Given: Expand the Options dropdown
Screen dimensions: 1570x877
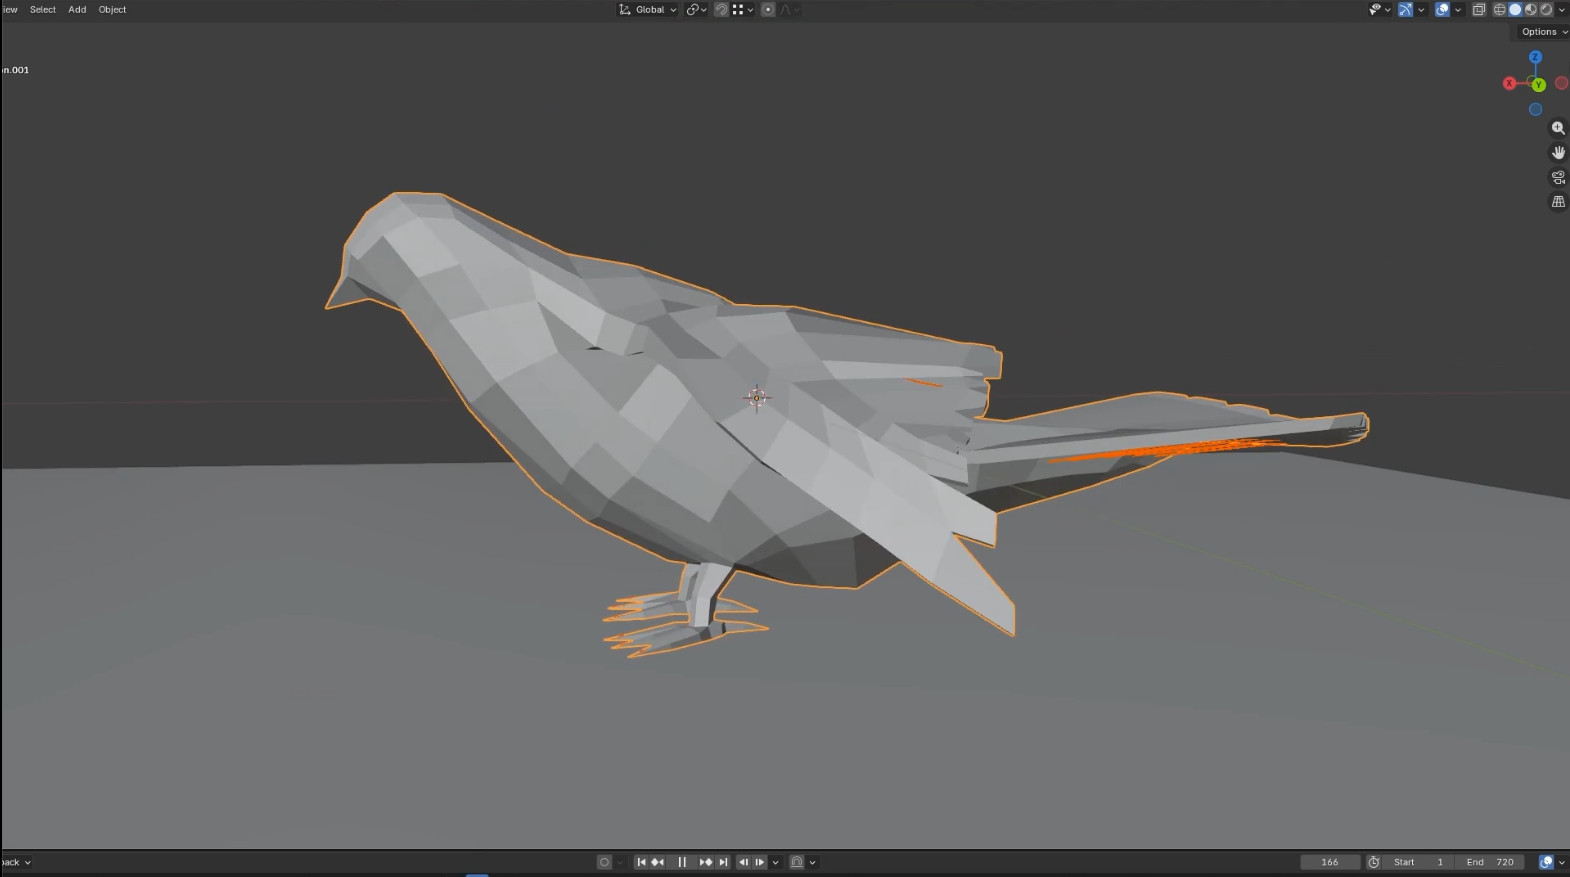Looking at the screenshot, I should point(1543,32).
